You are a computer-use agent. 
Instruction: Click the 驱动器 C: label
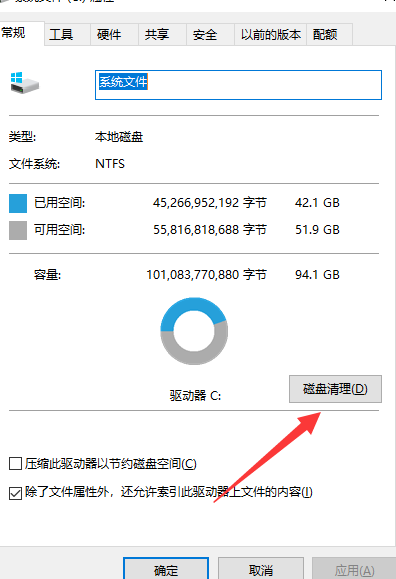(x=195, y=396)
